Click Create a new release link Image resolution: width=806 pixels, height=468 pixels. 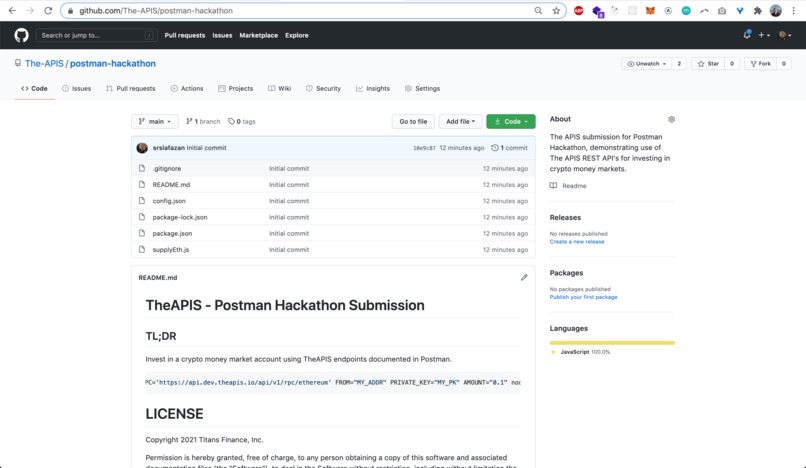point(577,242)
